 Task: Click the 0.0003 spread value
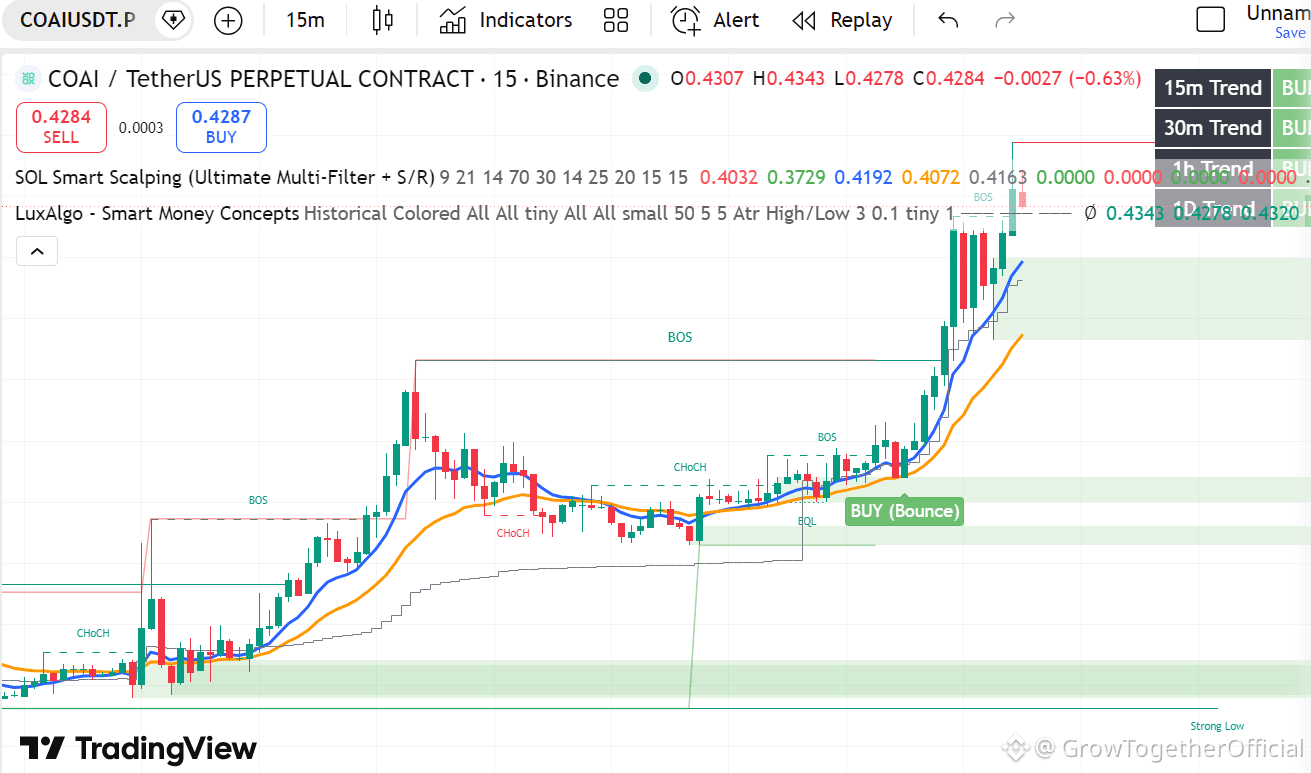click(141, 127)
